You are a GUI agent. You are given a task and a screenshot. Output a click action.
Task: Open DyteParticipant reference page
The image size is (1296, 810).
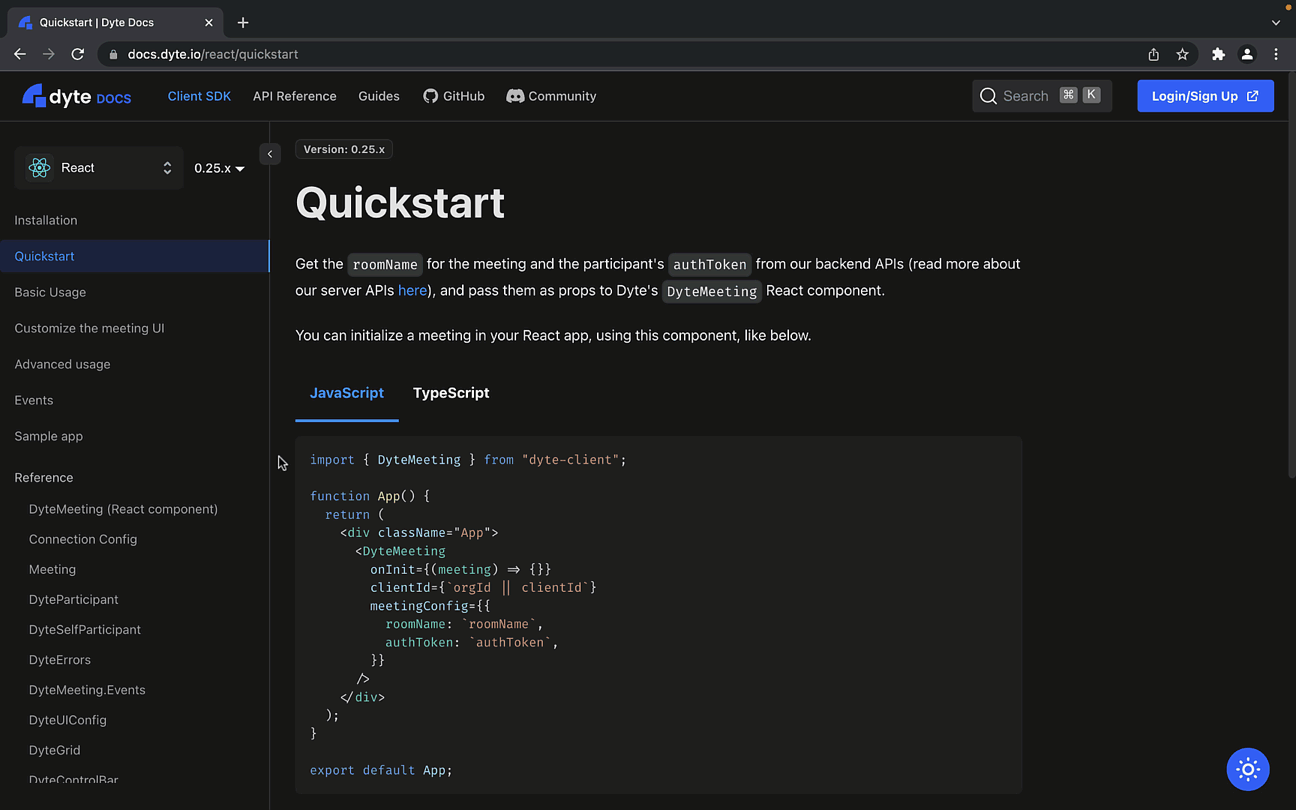pyautogui.click(x=74, y=599)
